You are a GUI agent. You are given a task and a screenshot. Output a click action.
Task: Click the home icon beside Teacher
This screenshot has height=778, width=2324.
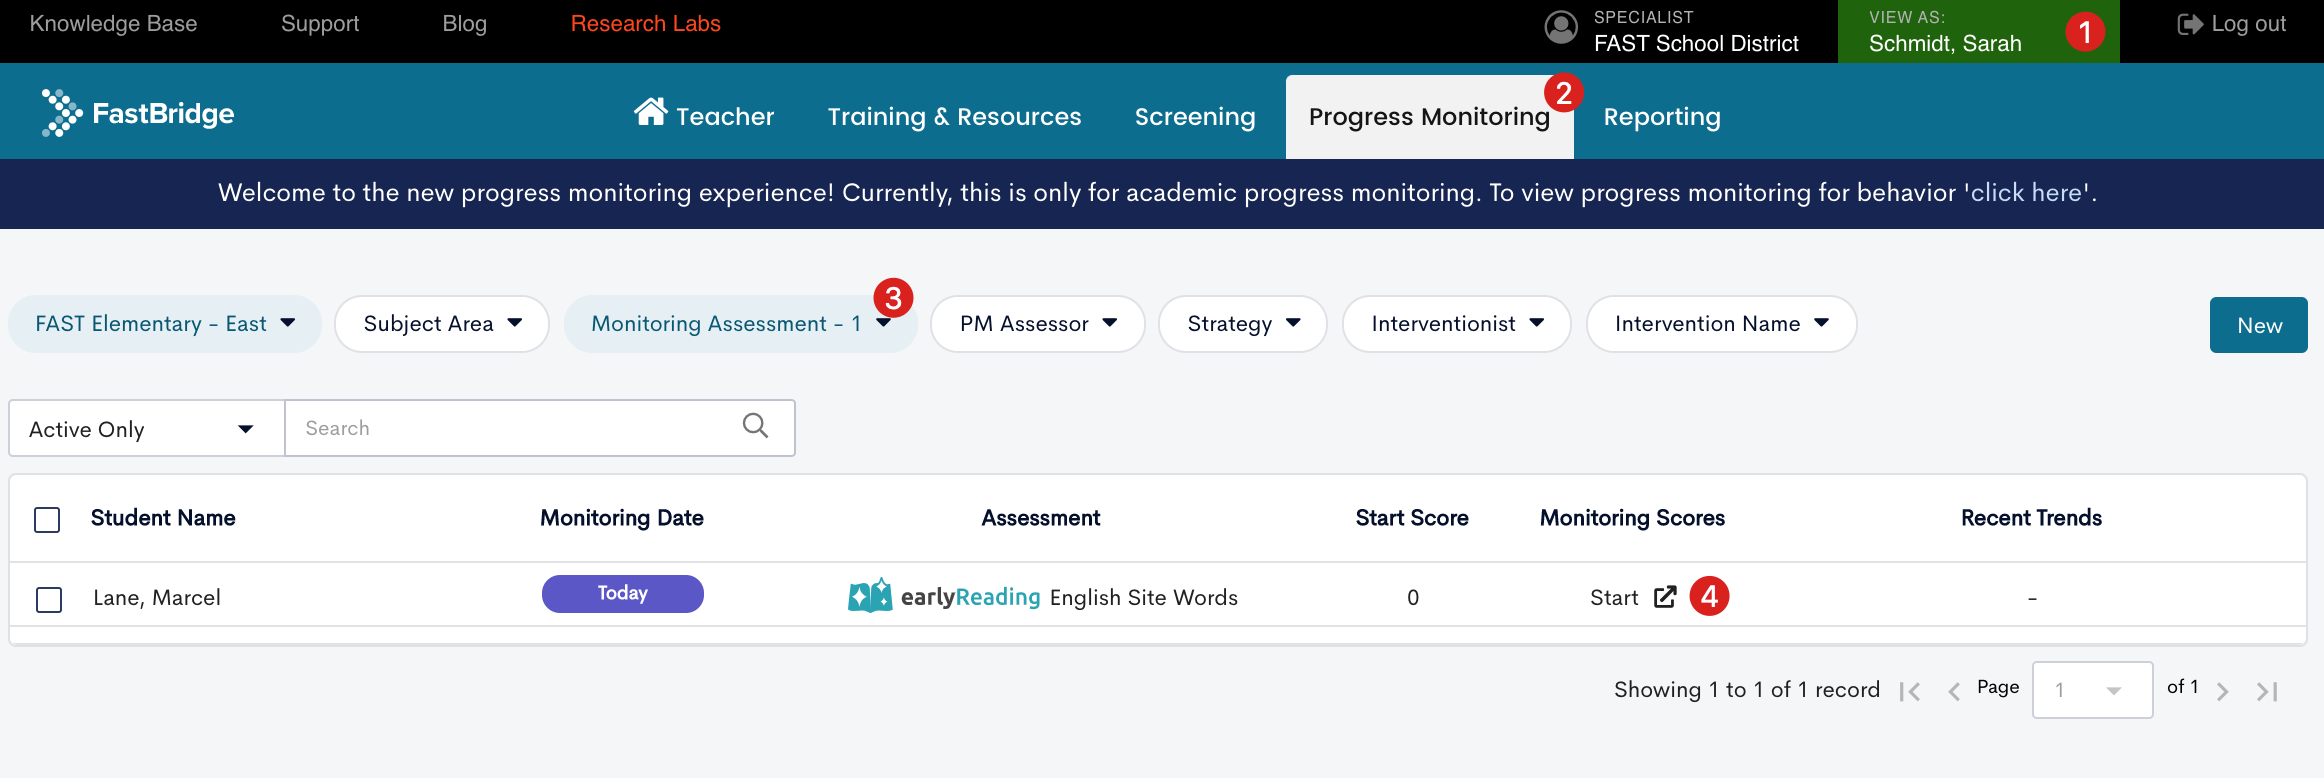click(650, 112)
